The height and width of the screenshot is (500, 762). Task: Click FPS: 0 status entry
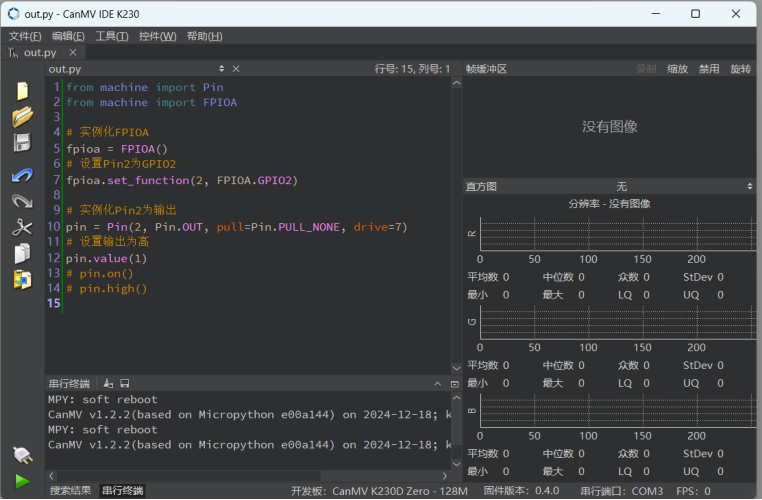(x=693, y=491)
